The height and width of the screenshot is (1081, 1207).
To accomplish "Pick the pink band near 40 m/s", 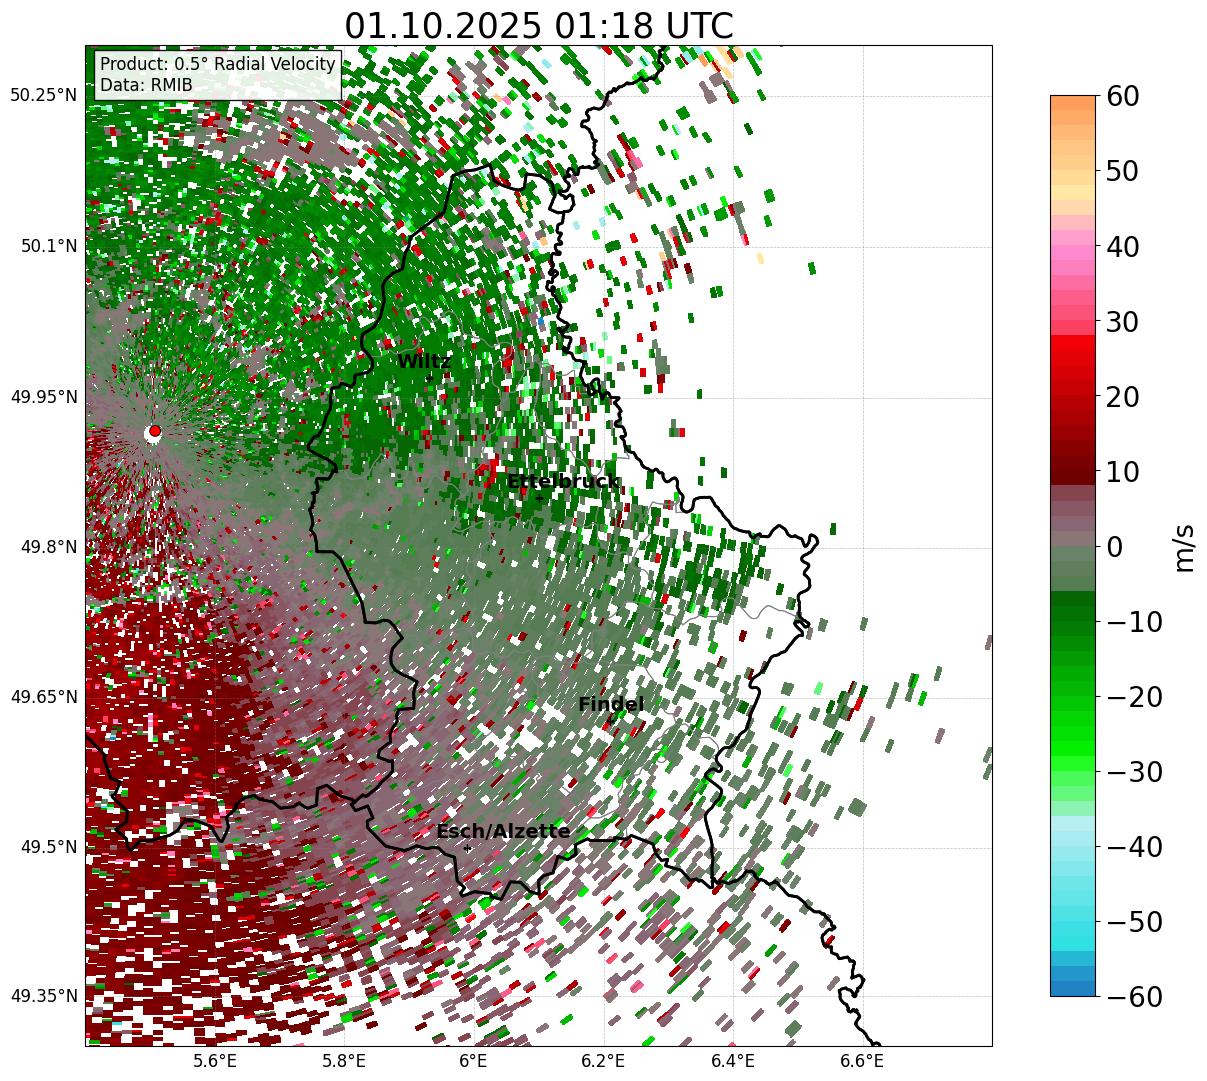I will tap(1073, 246).
